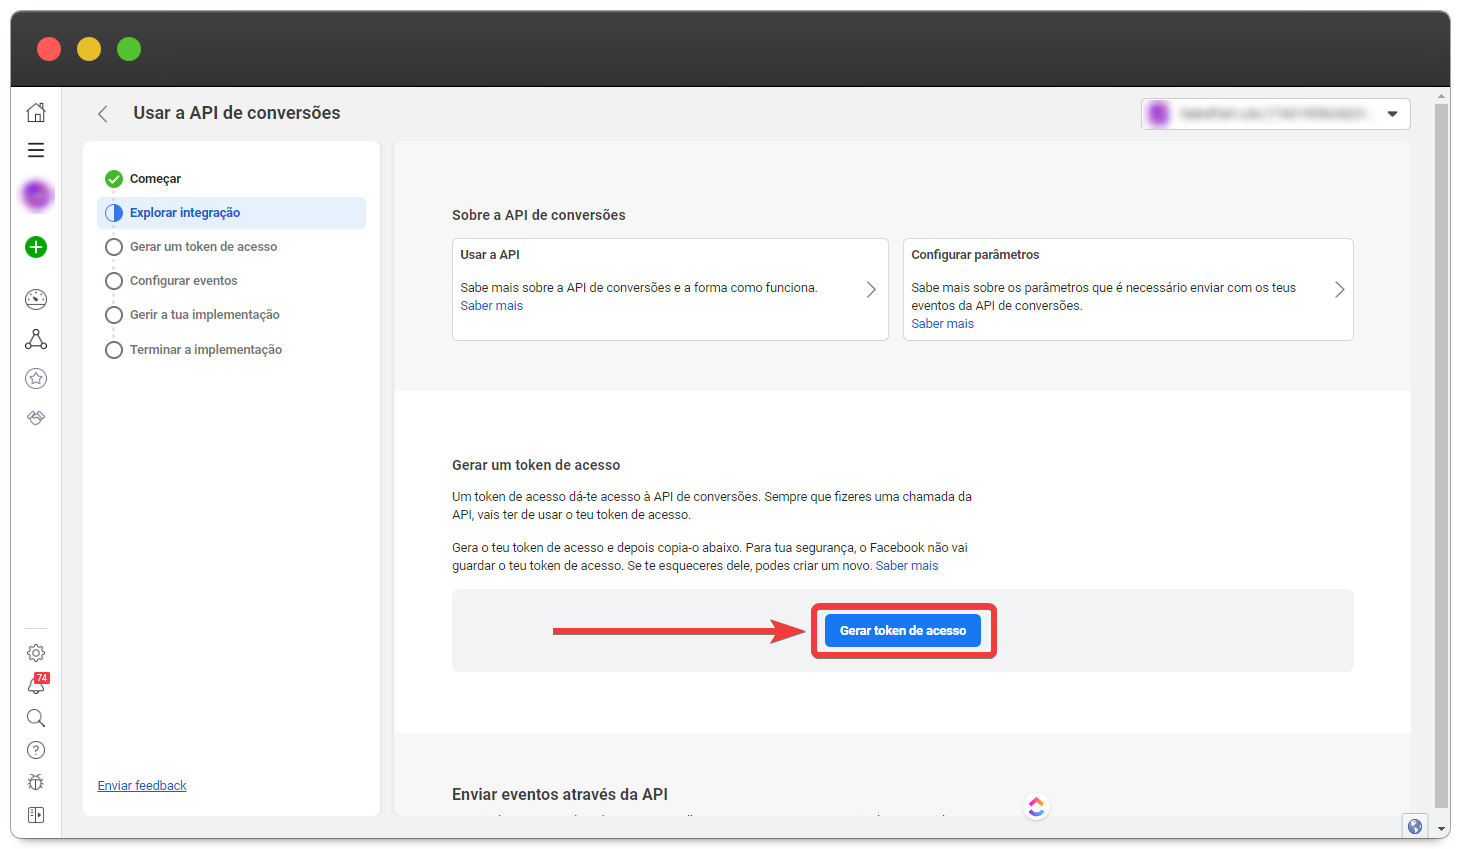Click the search magnifier icon
The height and width of the screenshot is (849, 1461).
(36, 718)
